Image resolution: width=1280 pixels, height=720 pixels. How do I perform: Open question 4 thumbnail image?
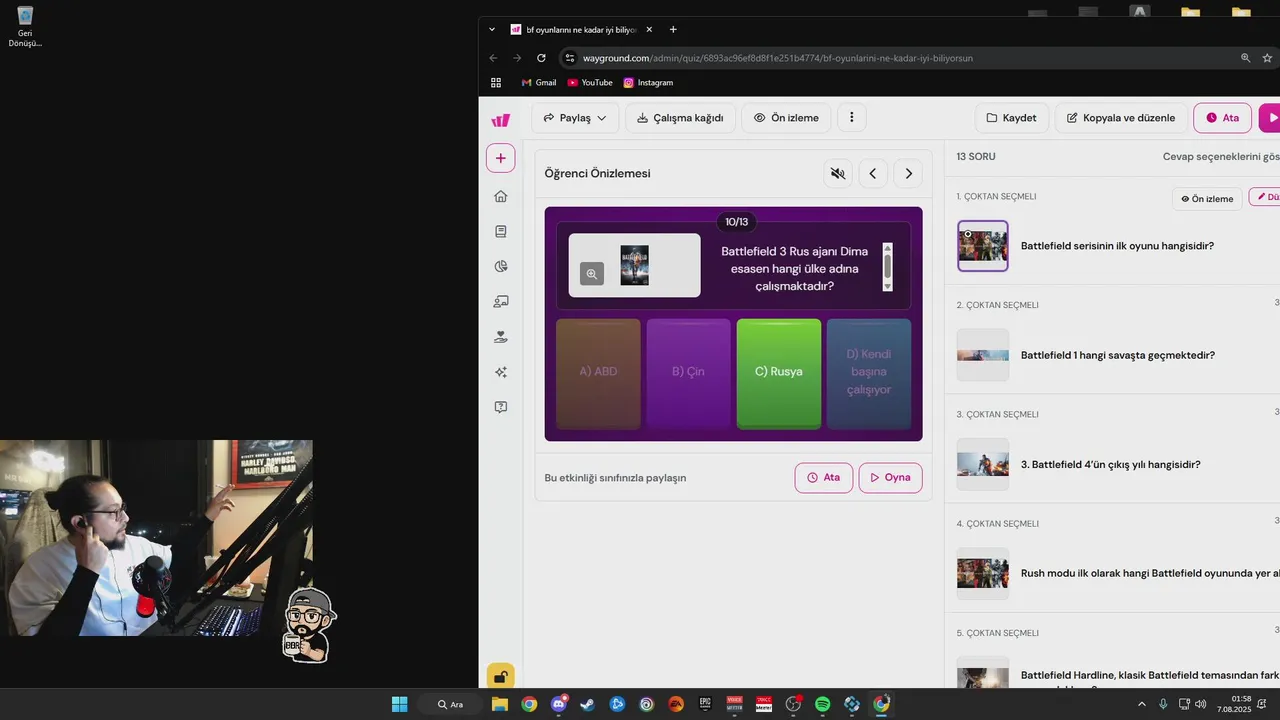983,574
